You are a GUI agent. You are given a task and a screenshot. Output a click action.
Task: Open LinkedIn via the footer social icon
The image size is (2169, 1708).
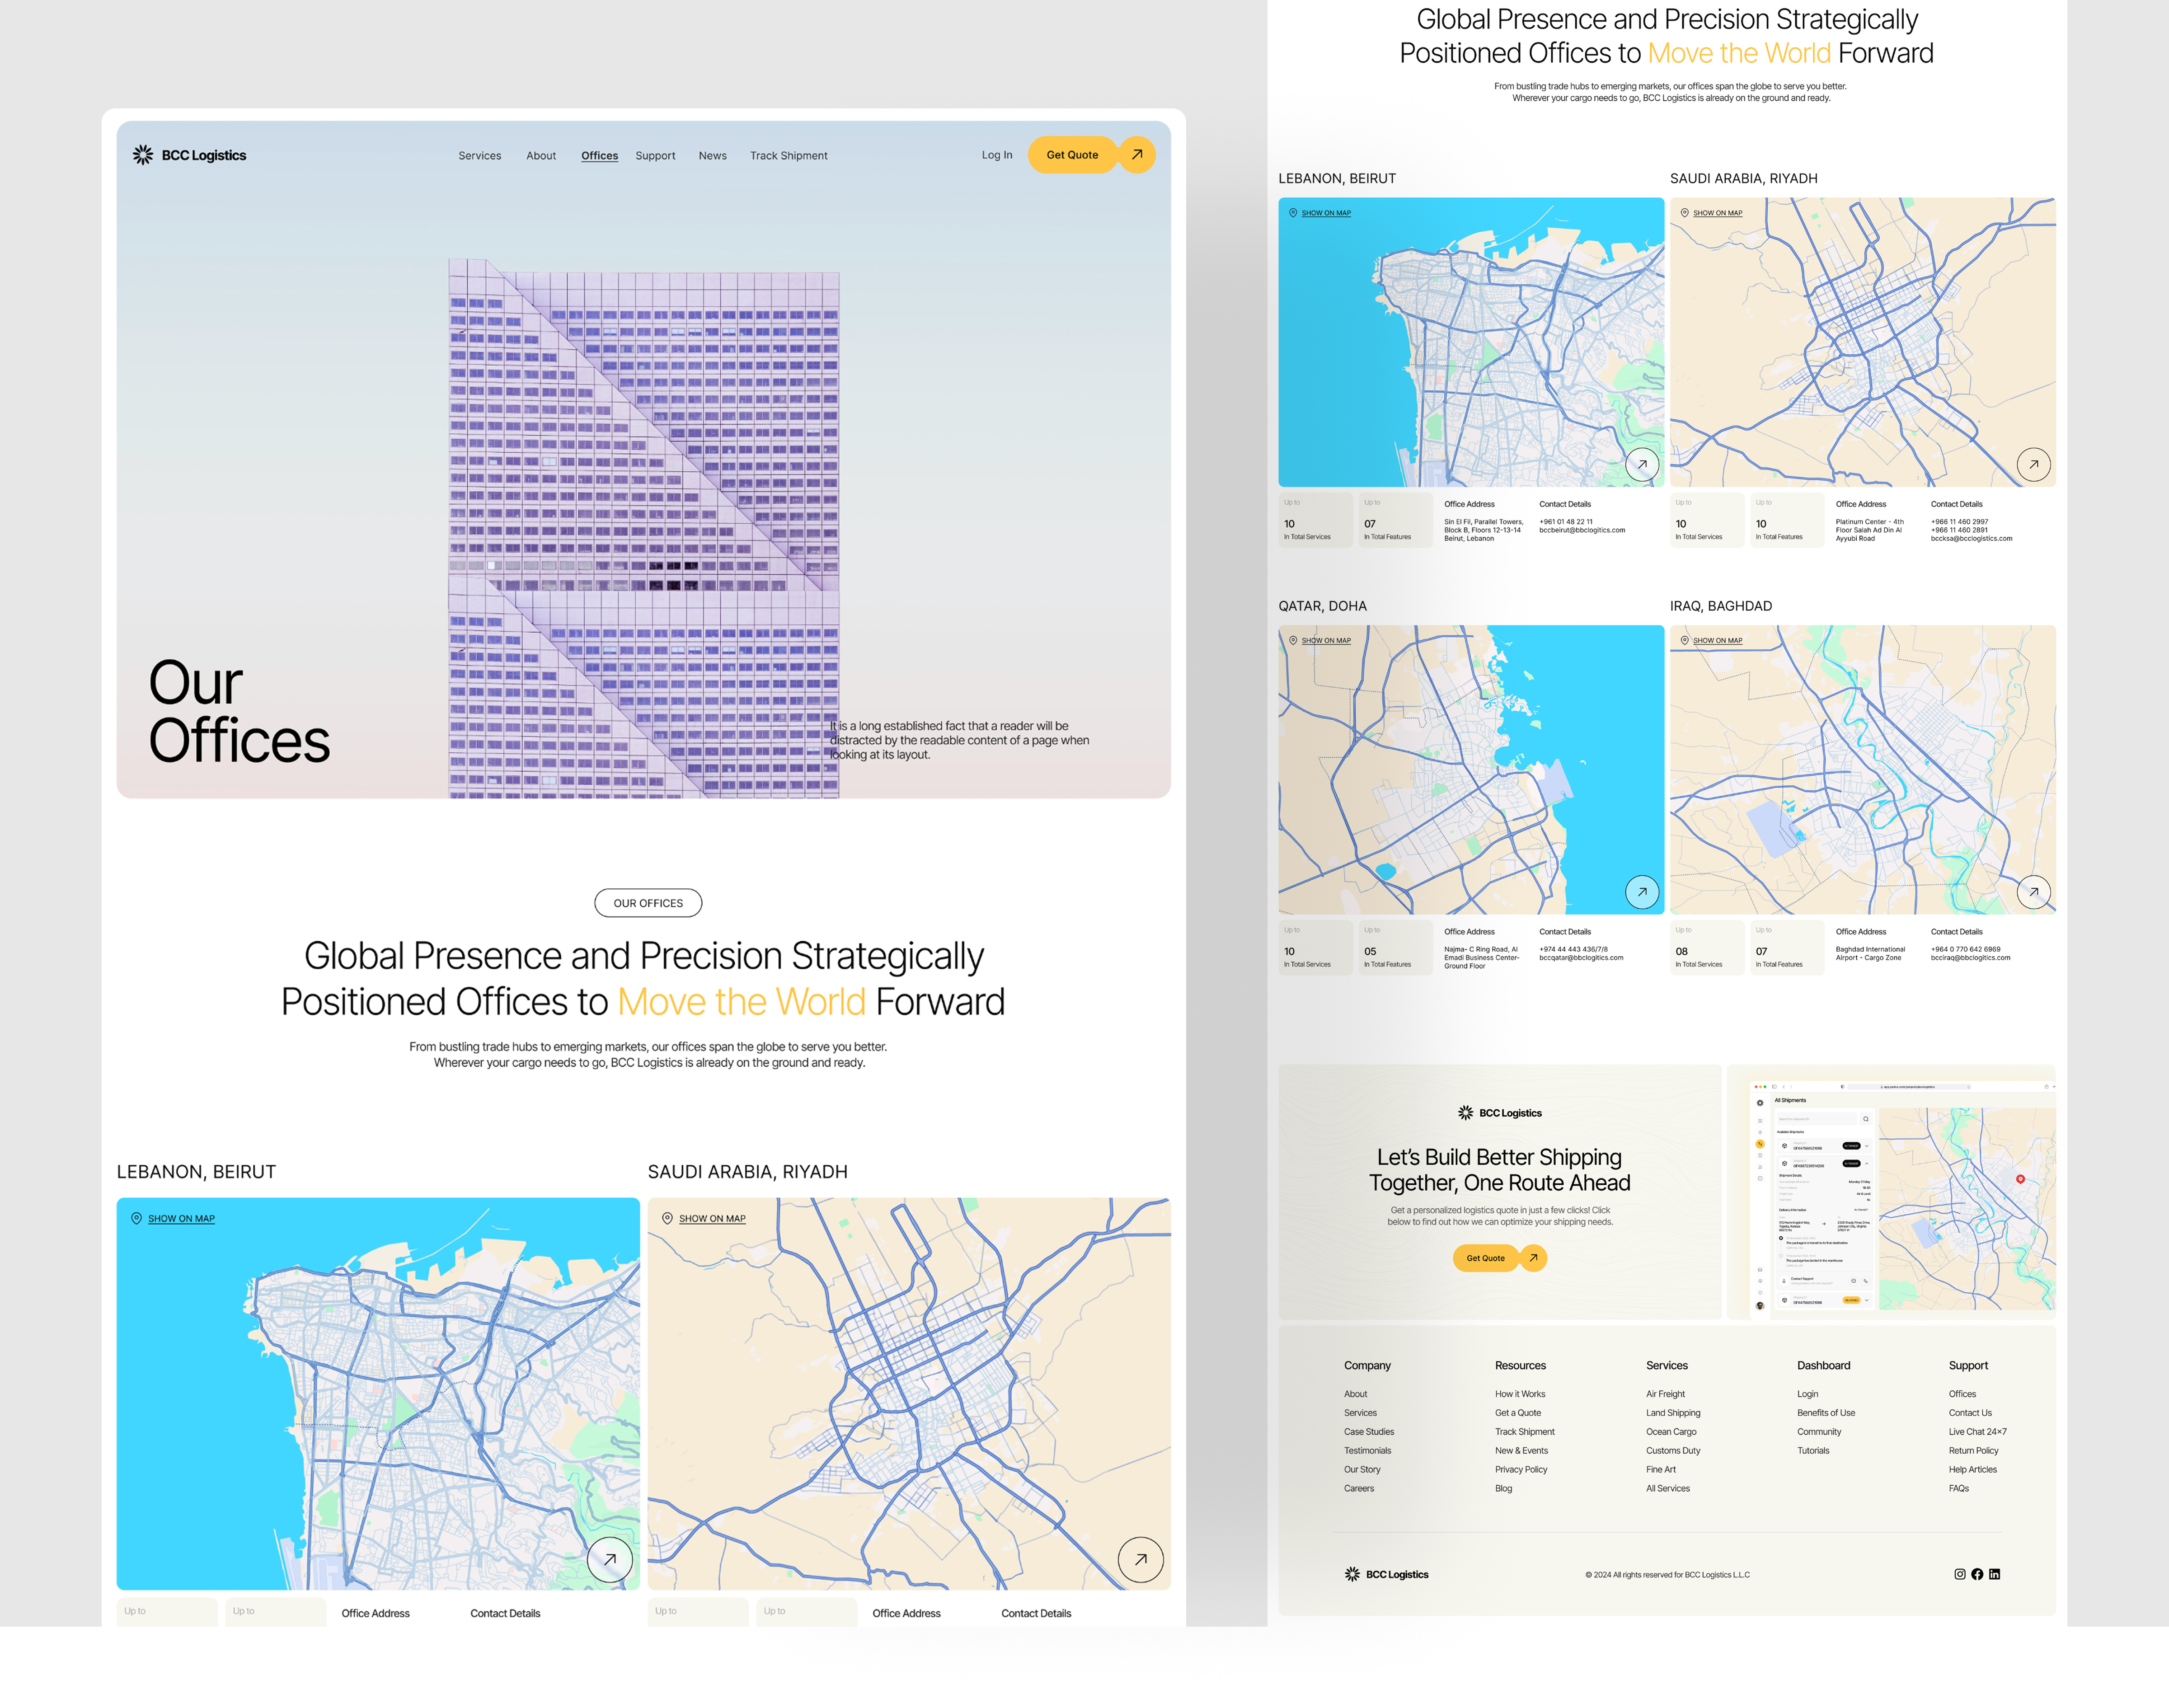(1995, 1574)
